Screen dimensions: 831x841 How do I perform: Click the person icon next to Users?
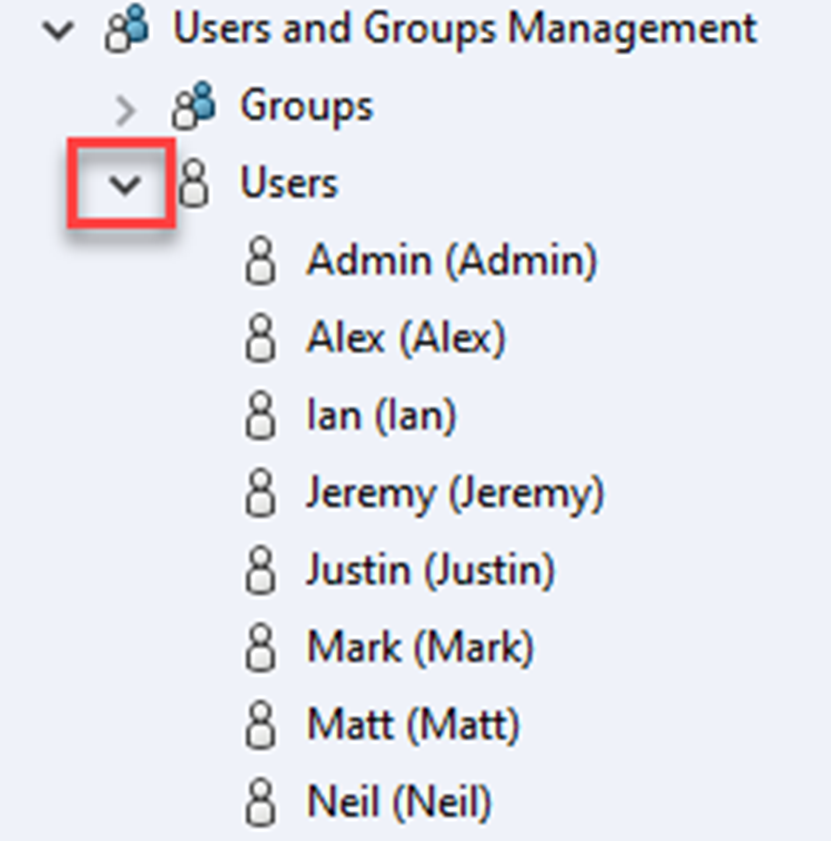point(195,182)
